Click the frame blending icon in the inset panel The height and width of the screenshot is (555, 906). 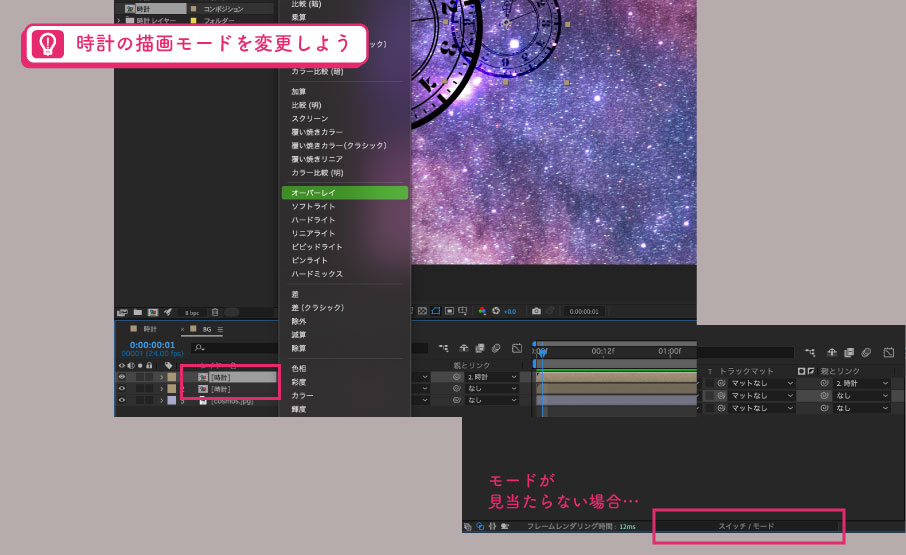pyautogui.click(x=849, y=352)
